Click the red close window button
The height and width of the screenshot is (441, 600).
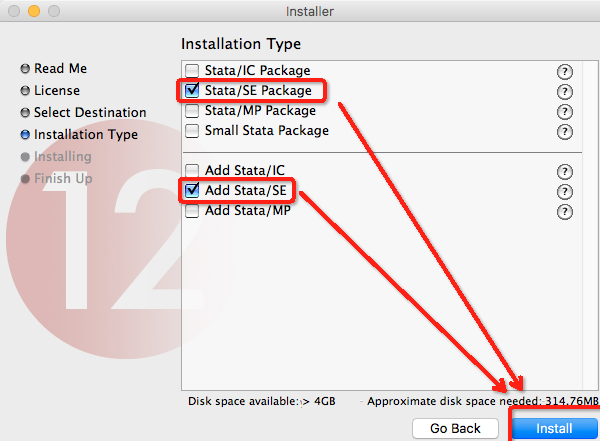[13, 13]
